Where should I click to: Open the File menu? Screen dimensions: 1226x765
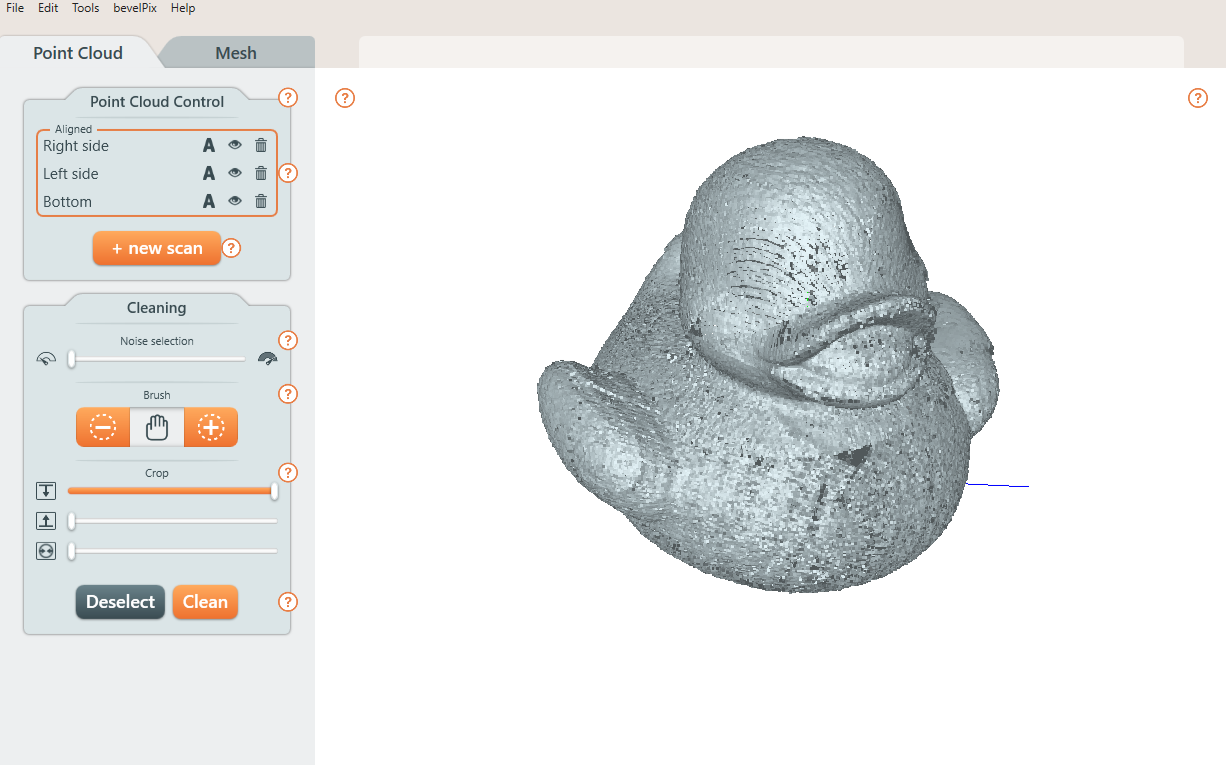click(x=15, y=8)
